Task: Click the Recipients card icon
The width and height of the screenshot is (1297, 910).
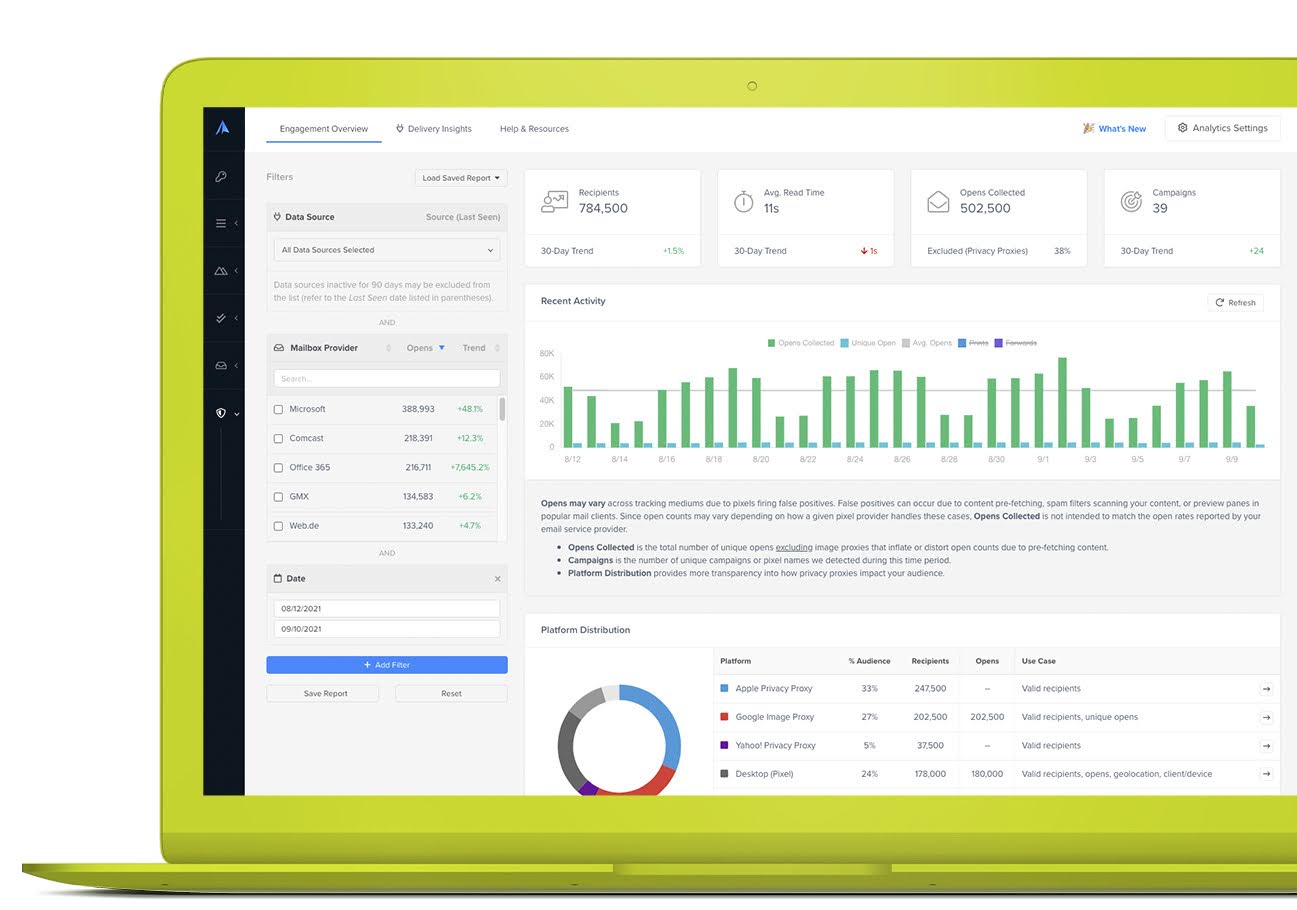Action: tap(554, 201)
